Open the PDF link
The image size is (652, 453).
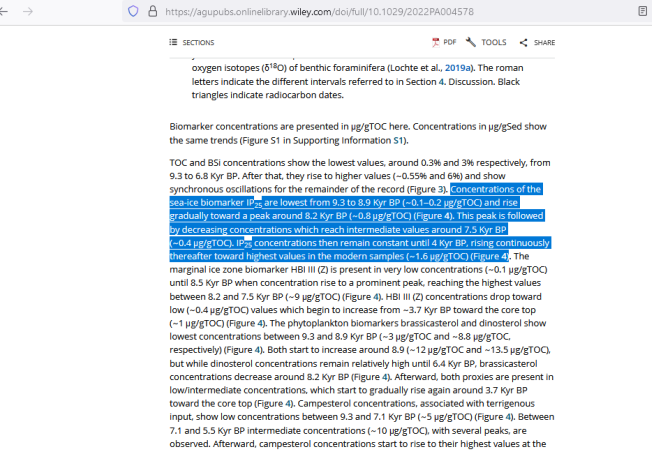449,42
